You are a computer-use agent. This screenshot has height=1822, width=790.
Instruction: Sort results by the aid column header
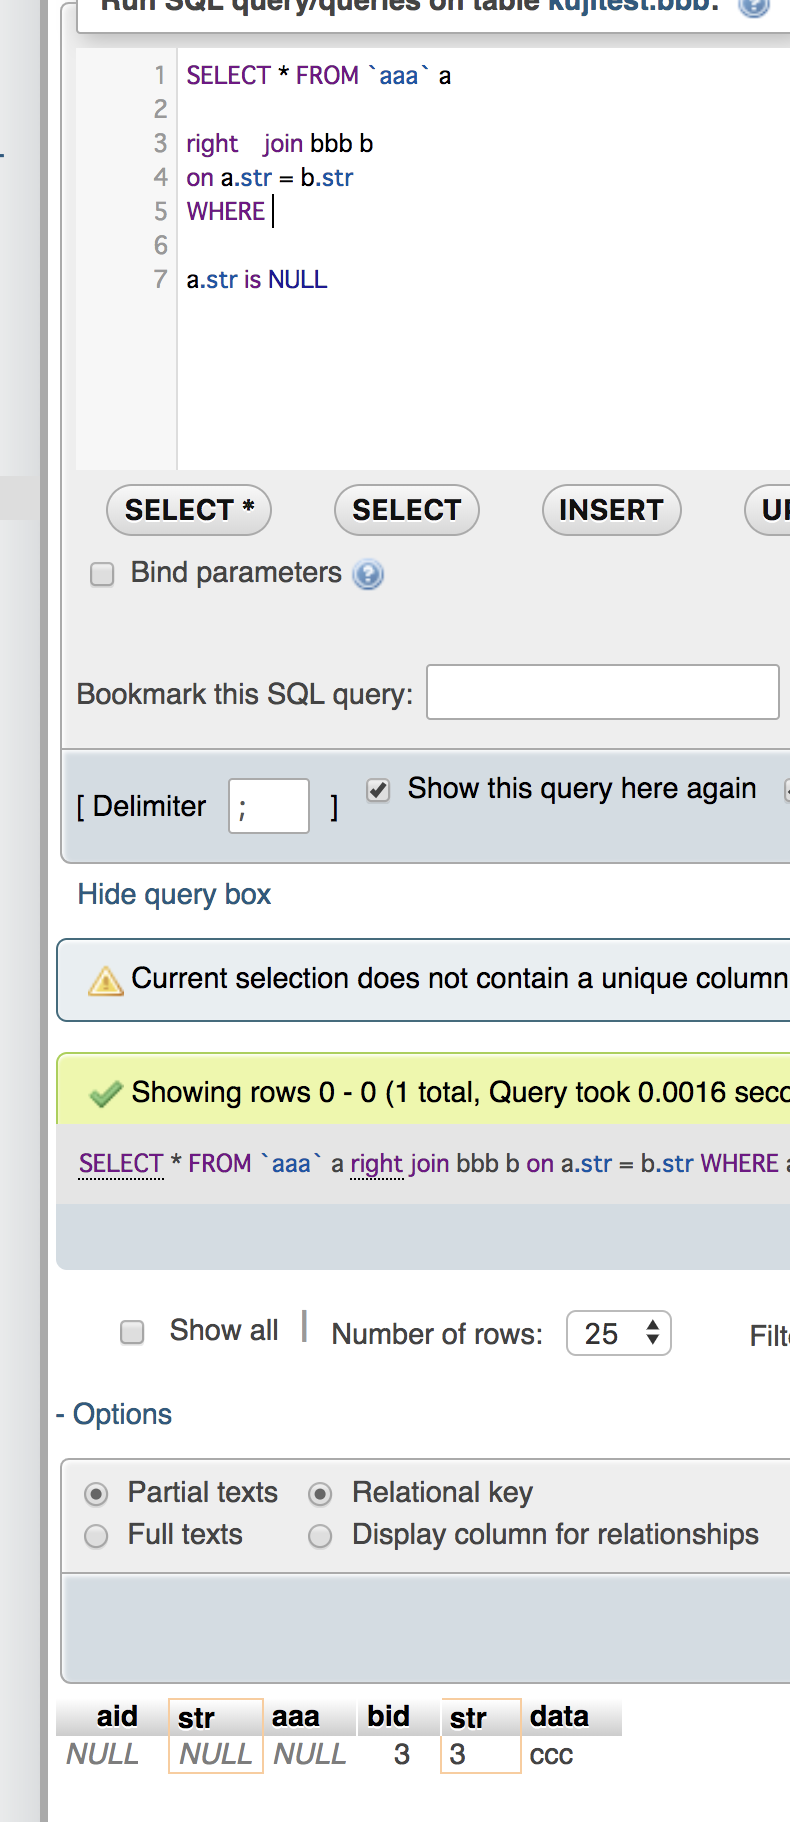click(x=117, y=1717)
